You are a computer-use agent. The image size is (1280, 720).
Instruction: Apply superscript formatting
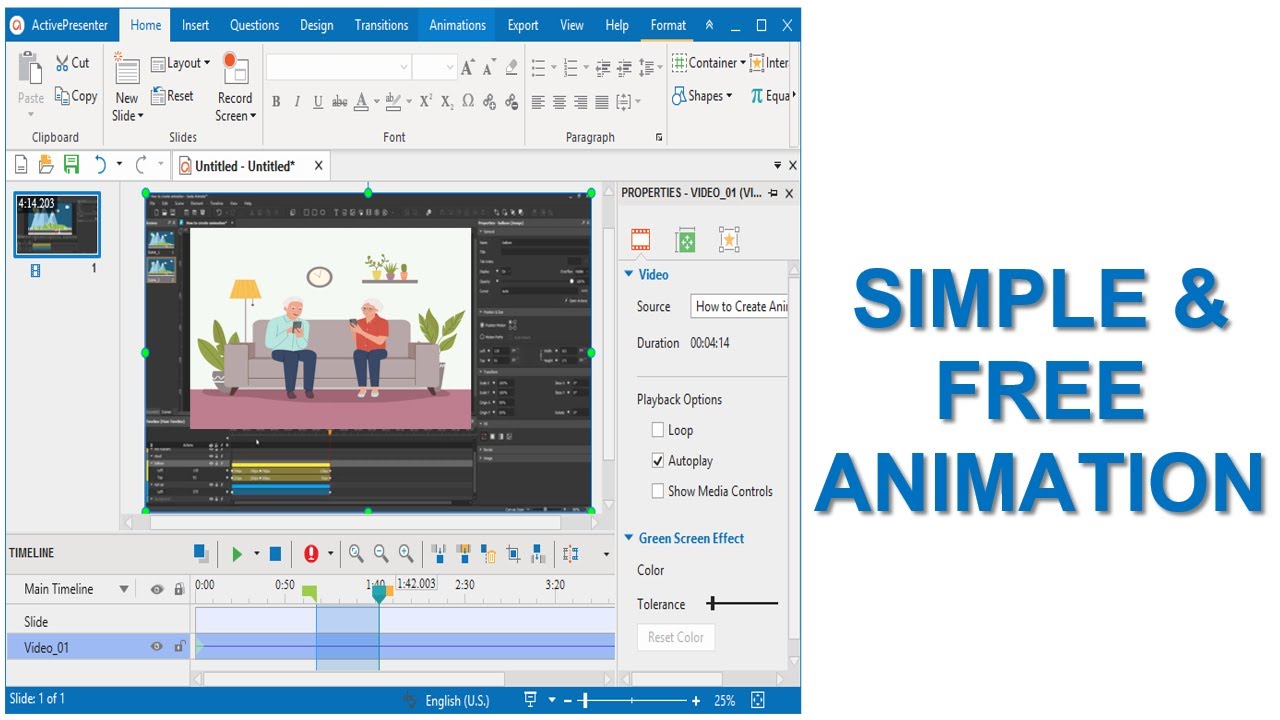pyautogui.click(x=425, y=101)
